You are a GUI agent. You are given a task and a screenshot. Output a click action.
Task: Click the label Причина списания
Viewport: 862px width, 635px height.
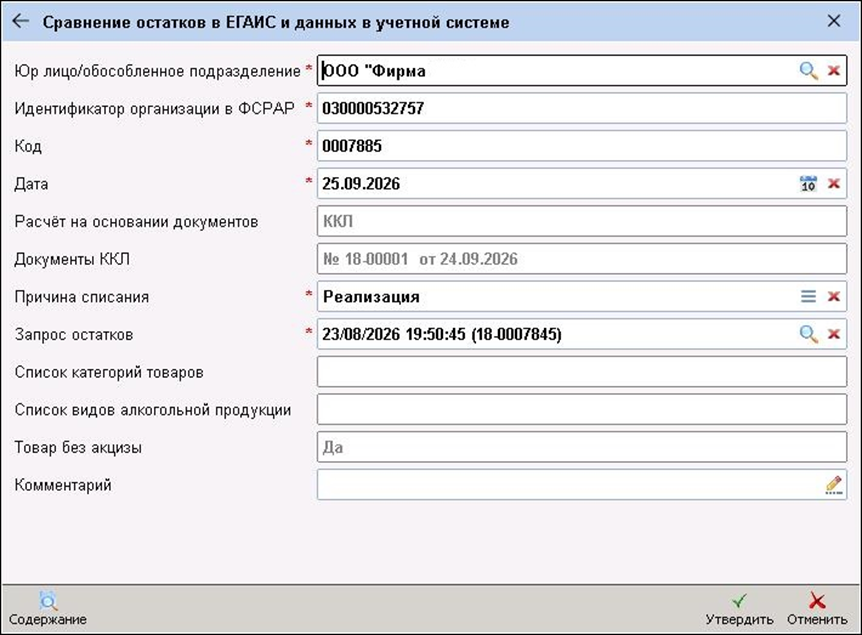pos(82,297)
